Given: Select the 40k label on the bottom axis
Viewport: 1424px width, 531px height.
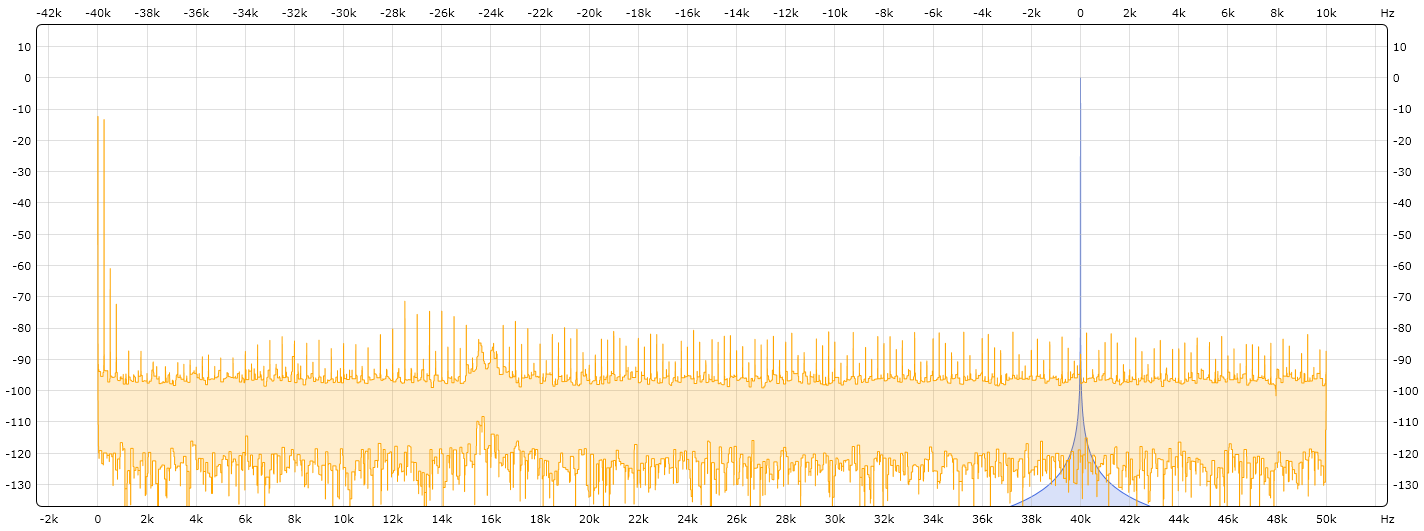Looking at the screenshot, I should tap(1080, 519).
